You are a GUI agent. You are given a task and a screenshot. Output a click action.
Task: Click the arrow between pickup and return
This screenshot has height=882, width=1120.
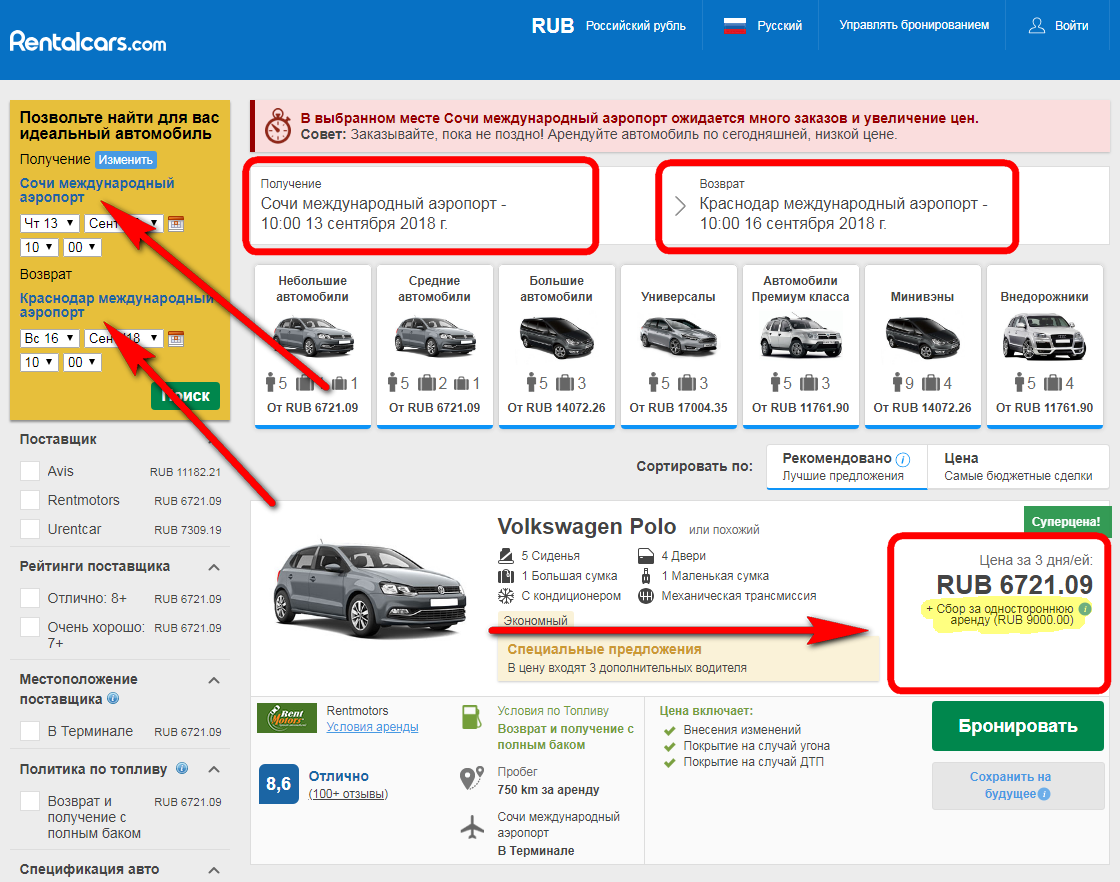pyautogui.click(x=680, y=206)
